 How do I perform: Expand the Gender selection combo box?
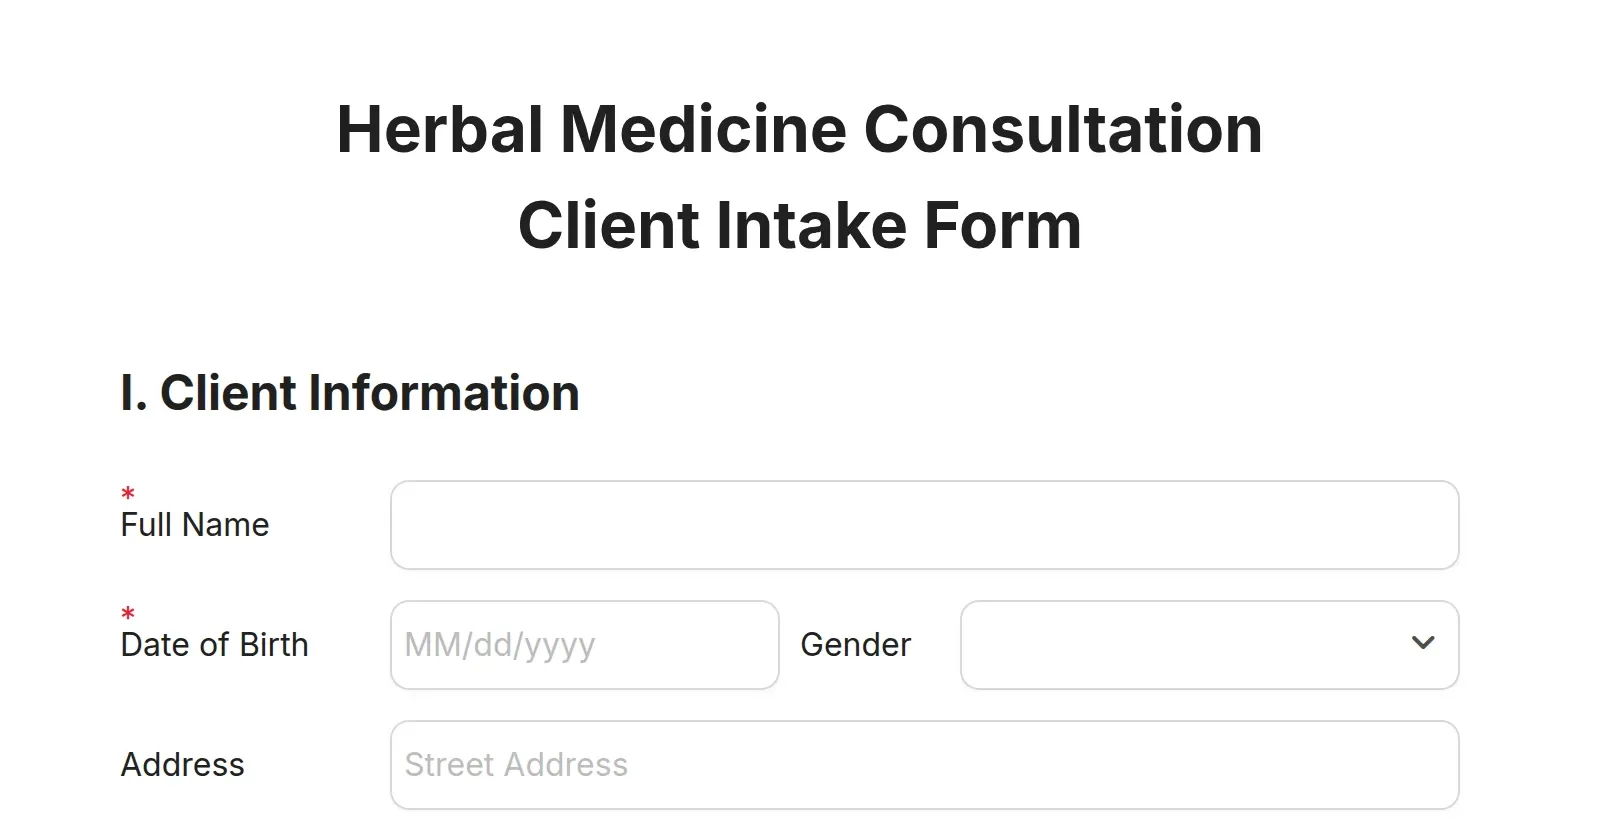[1210, 645]
